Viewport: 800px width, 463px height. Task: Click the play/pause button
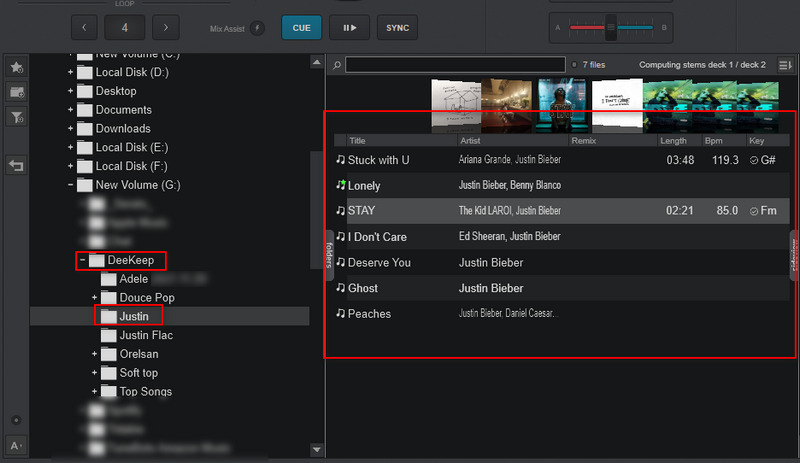pyautogui.click(x=349, y=28)
